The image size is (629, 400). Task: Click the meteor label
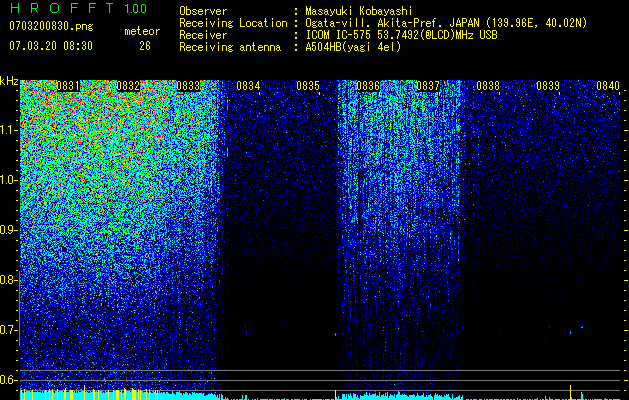[x=142, y=31]
